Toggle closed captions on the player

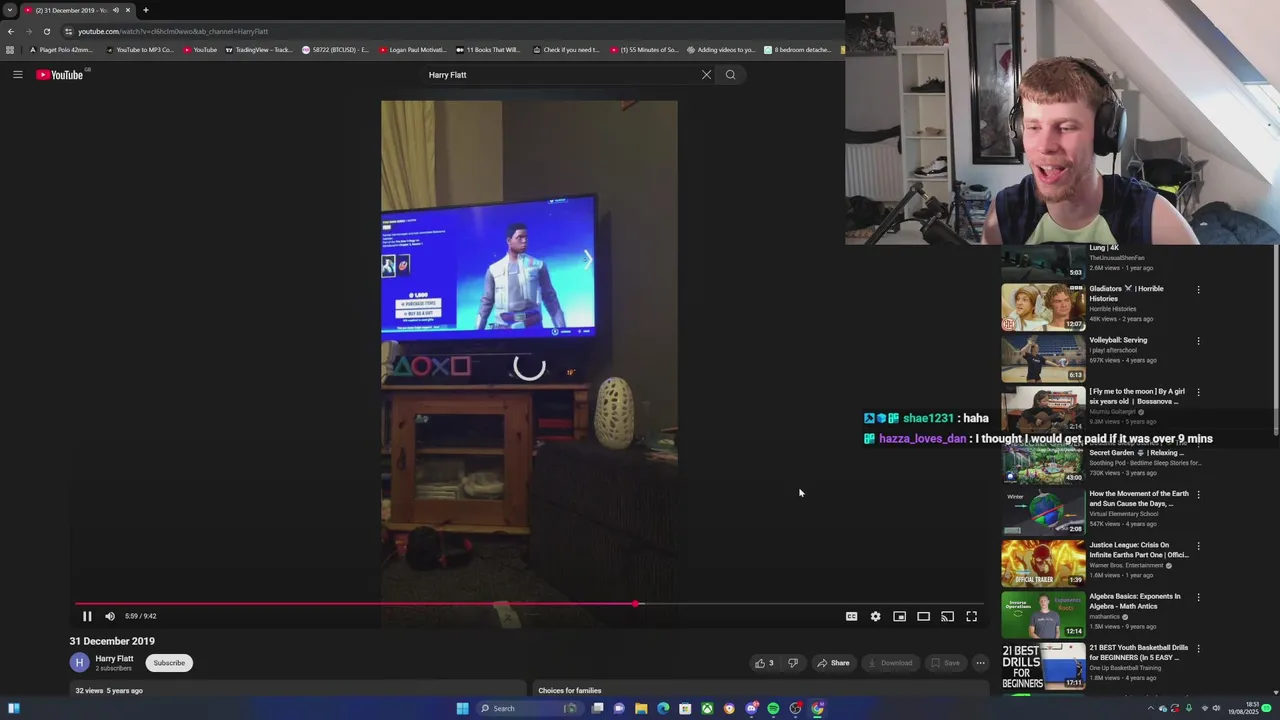(852, 616)
